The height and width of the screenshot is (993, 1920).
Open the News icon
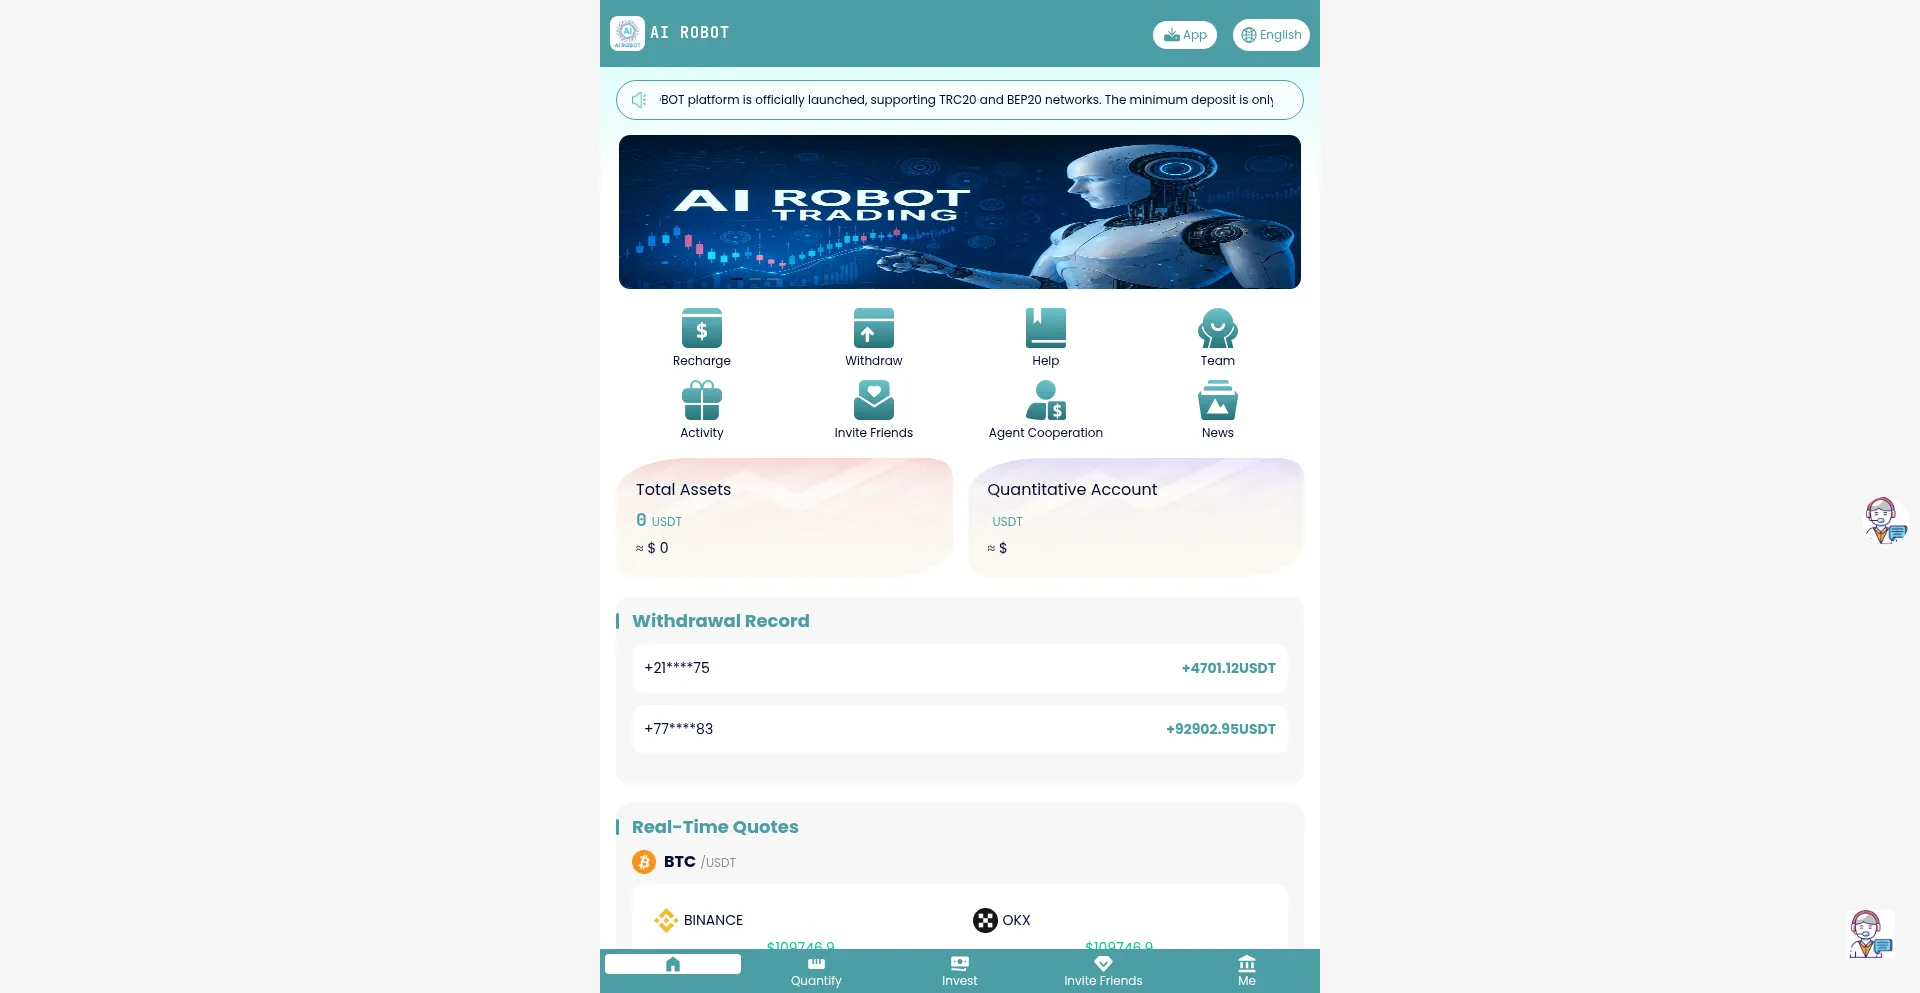[x=1217, y=401]
